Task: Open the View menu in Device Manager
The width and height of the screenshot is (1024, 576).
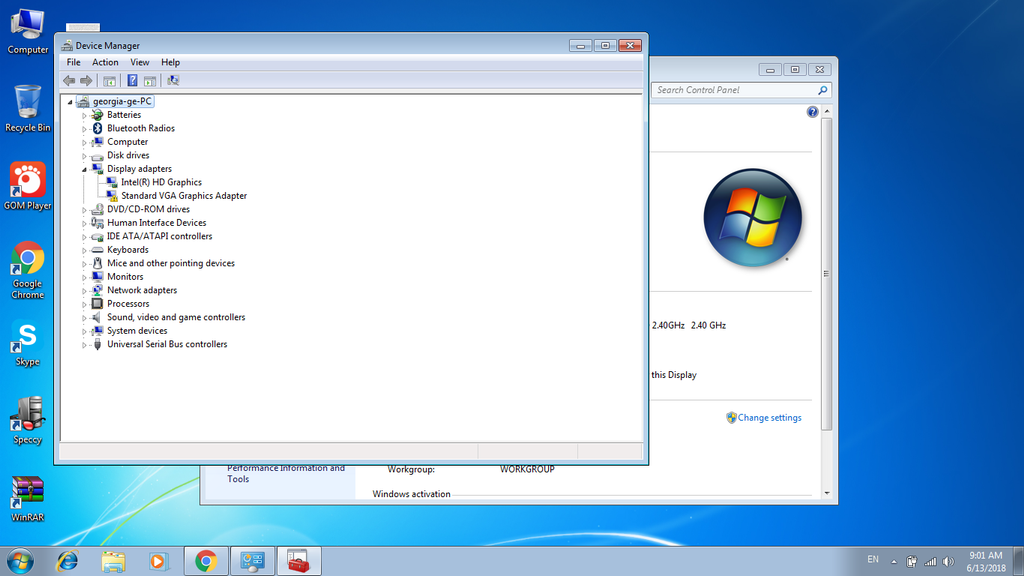Action: [x=139, y=62]
